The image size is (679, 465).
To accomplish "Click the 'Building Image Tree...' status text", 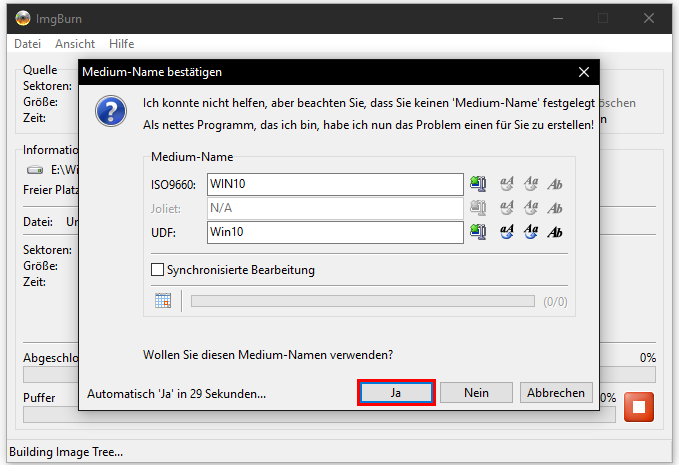I will (x=66, y=452).
